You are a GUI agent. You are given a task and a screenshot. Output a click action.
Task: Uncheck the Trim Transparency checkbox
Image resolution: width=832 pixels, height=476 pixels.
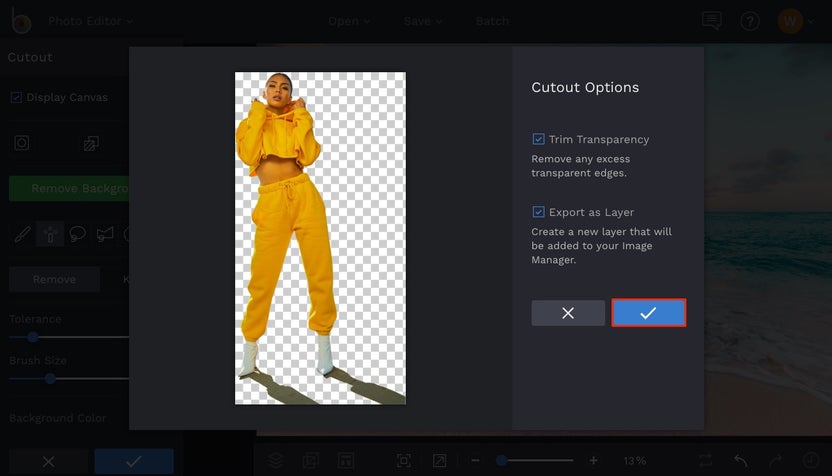pyautogui.click(x=538, y=140)
